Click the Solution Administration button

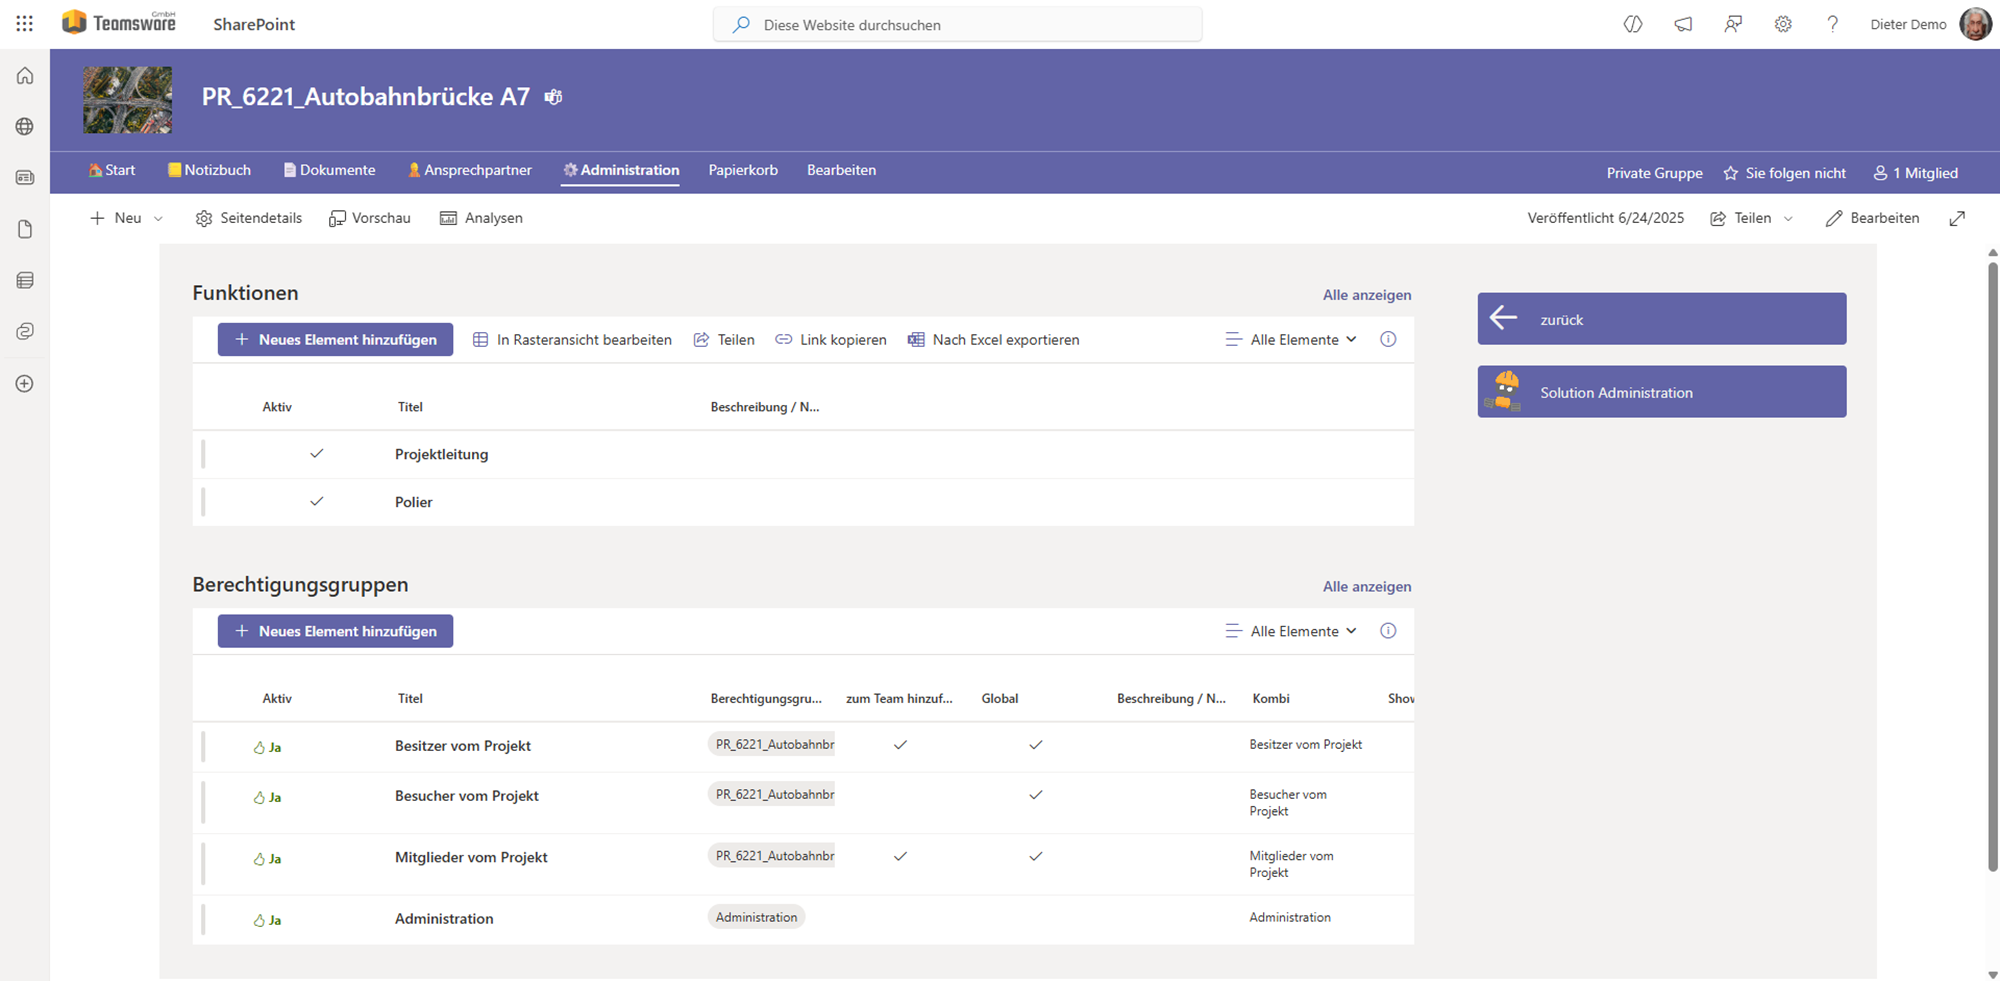(1661, 392)
